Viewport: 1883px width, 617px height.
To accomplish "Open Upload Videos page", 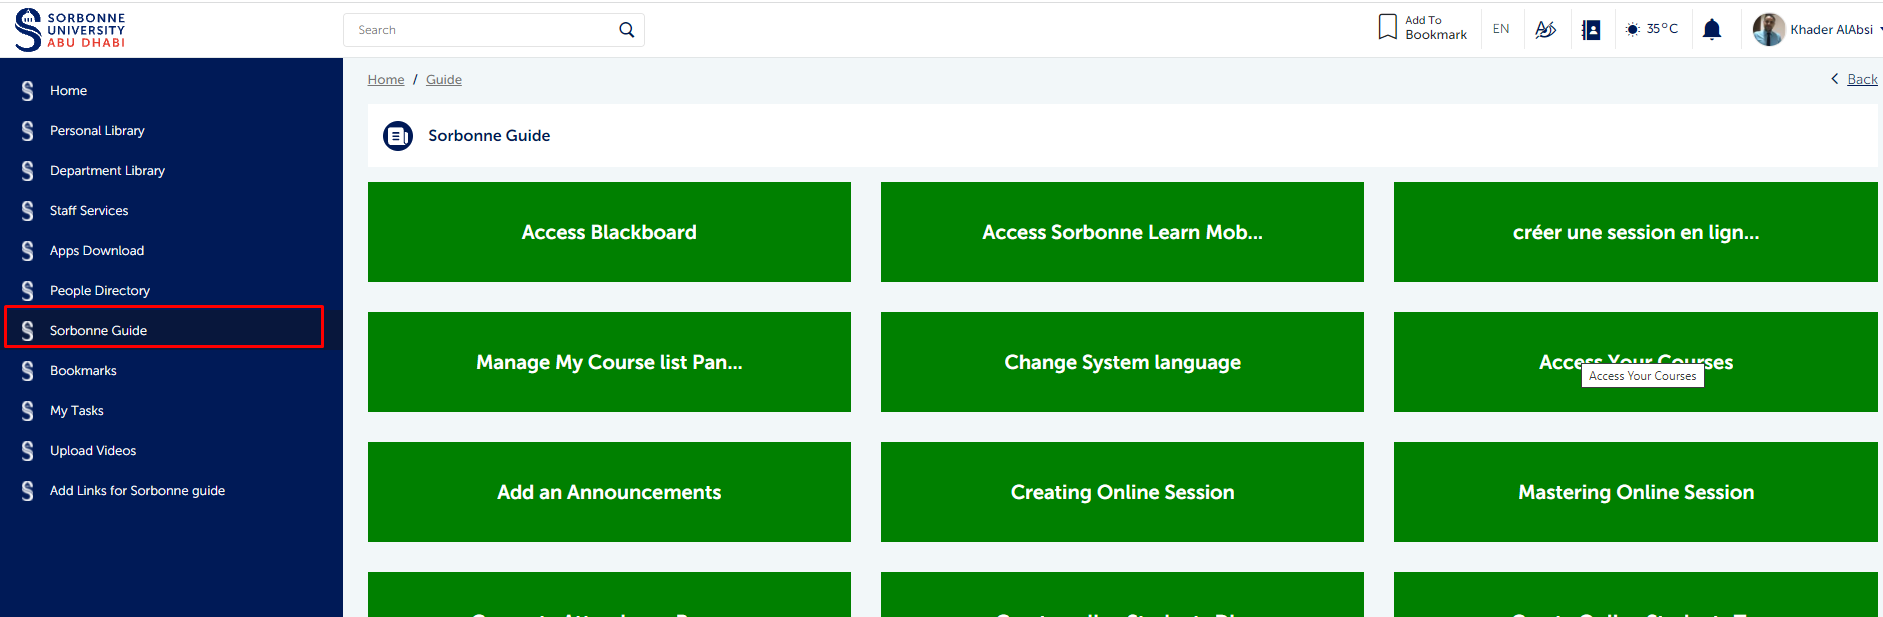I will tap(93, 451).
